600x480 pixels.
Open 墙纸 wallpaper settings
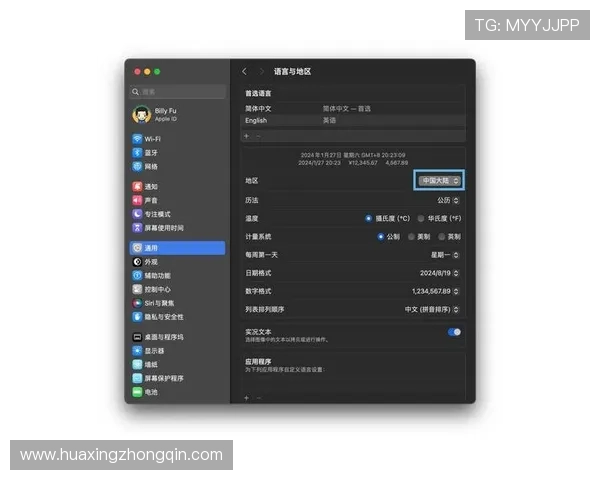pos(145,364)
